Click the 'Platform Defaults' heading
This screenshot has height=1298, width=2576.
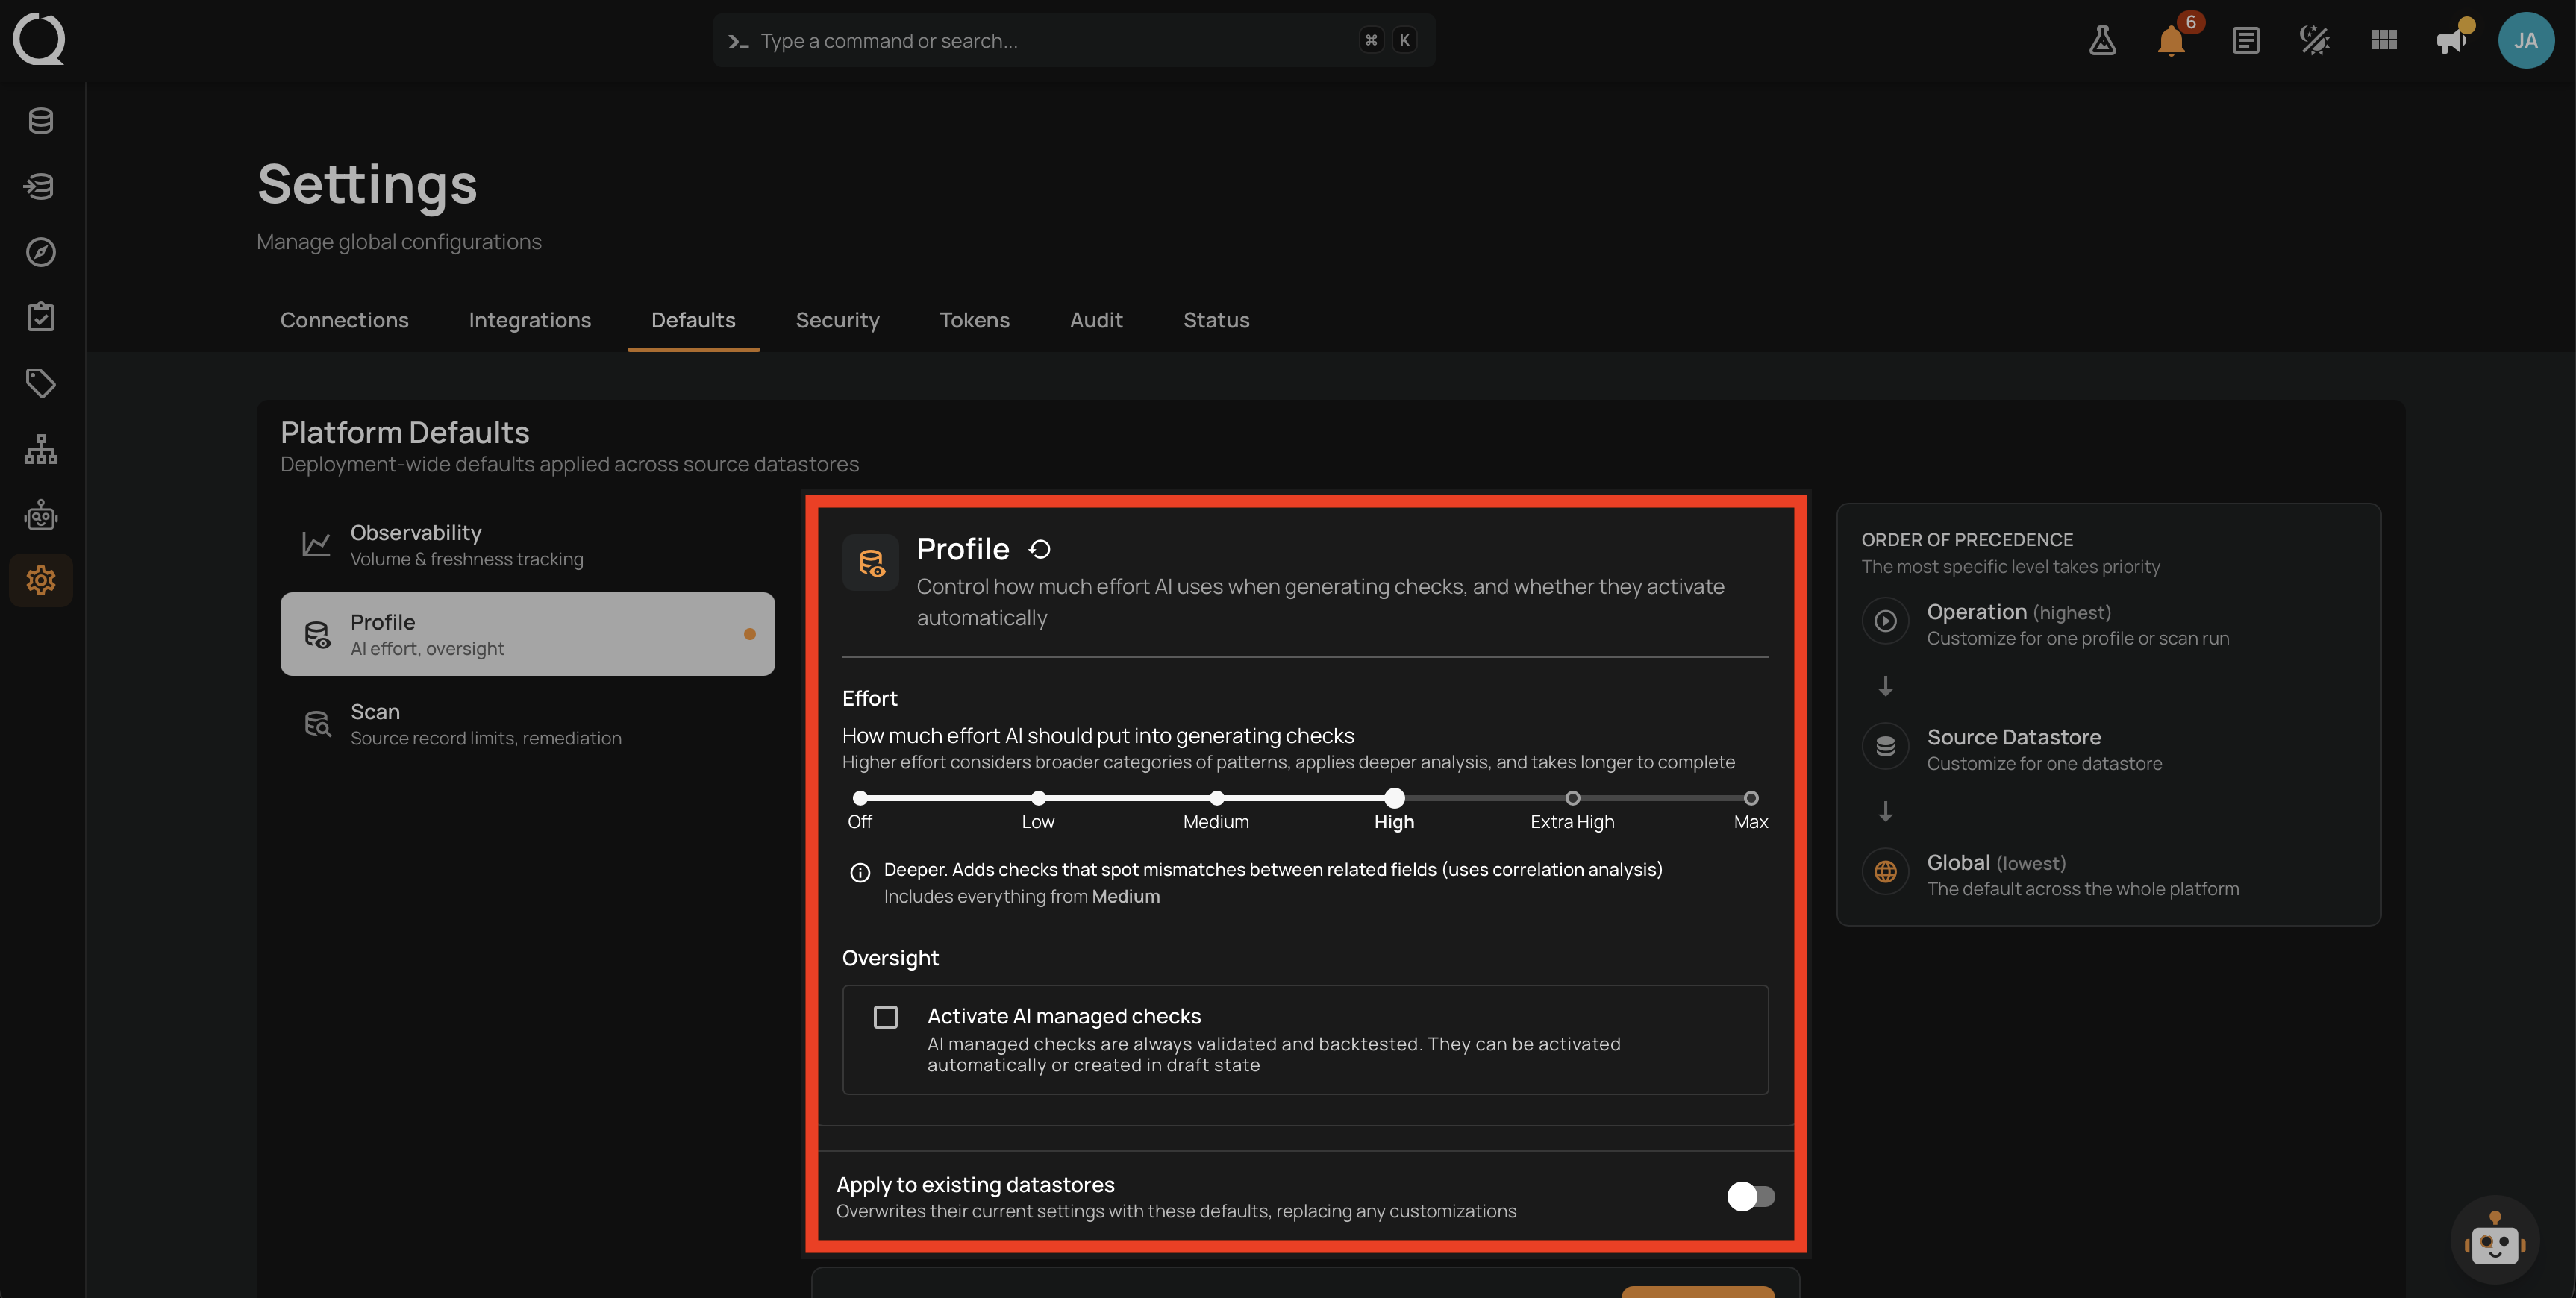click(405, 432)
